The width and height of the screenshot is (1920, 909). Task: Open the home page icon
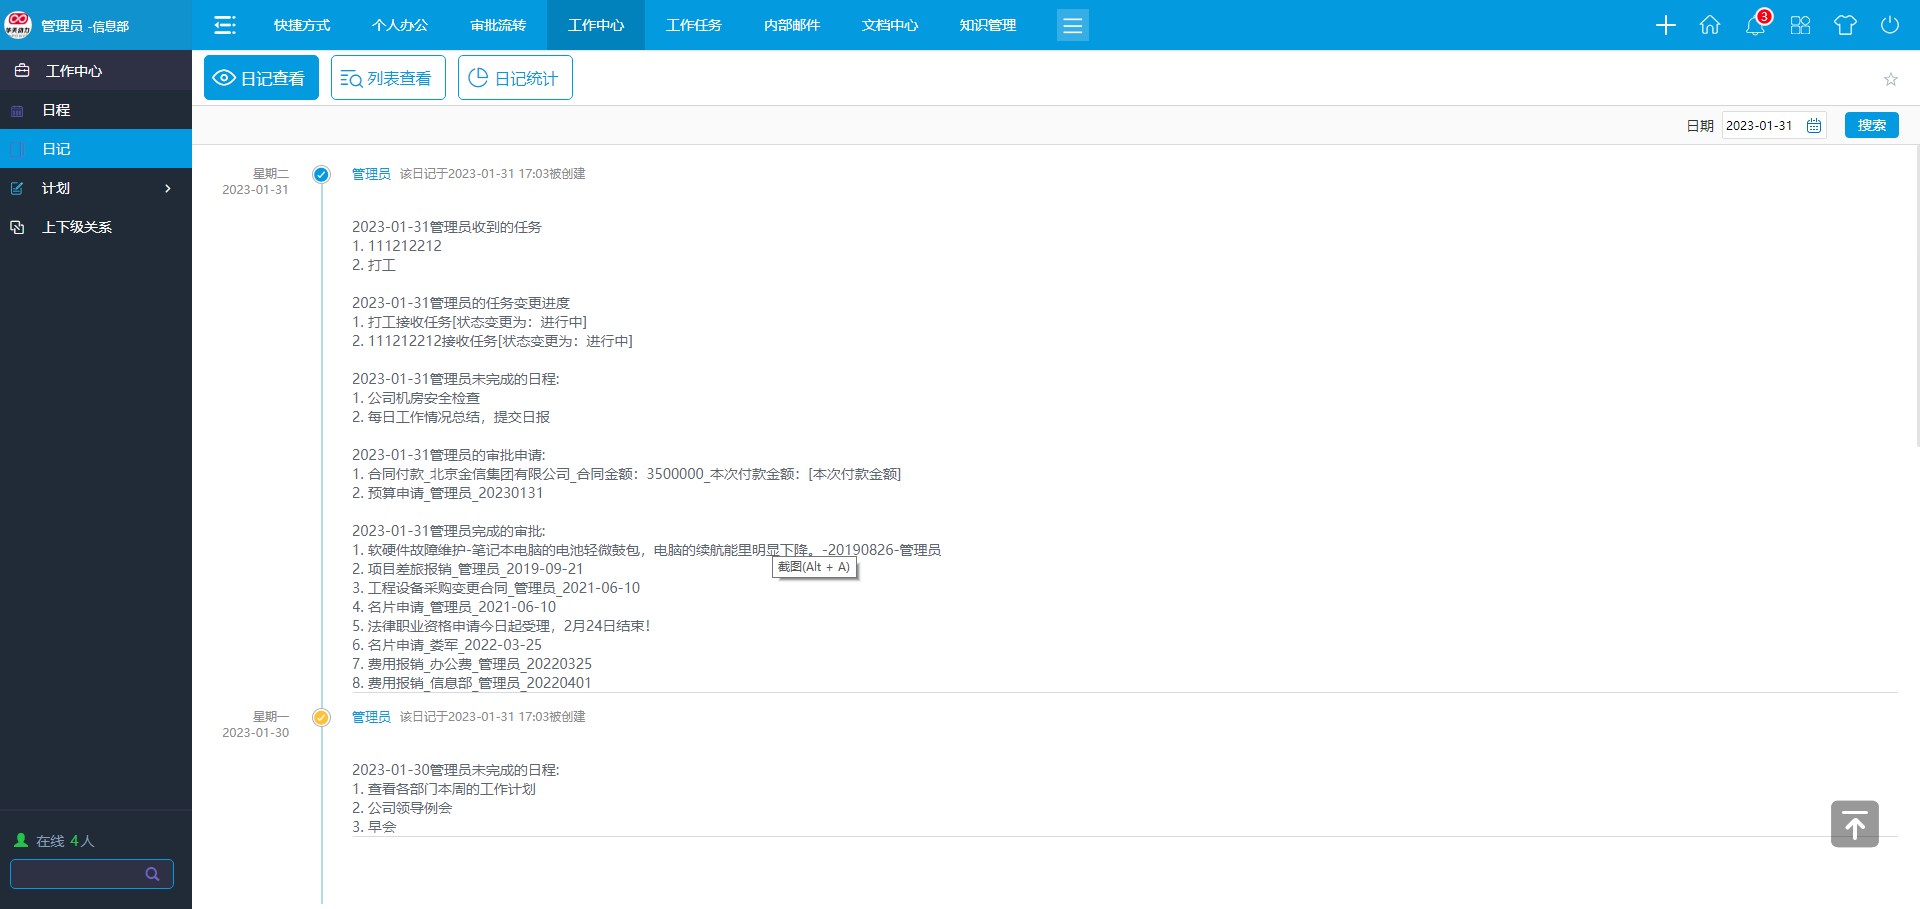[x=1710, y=25]
